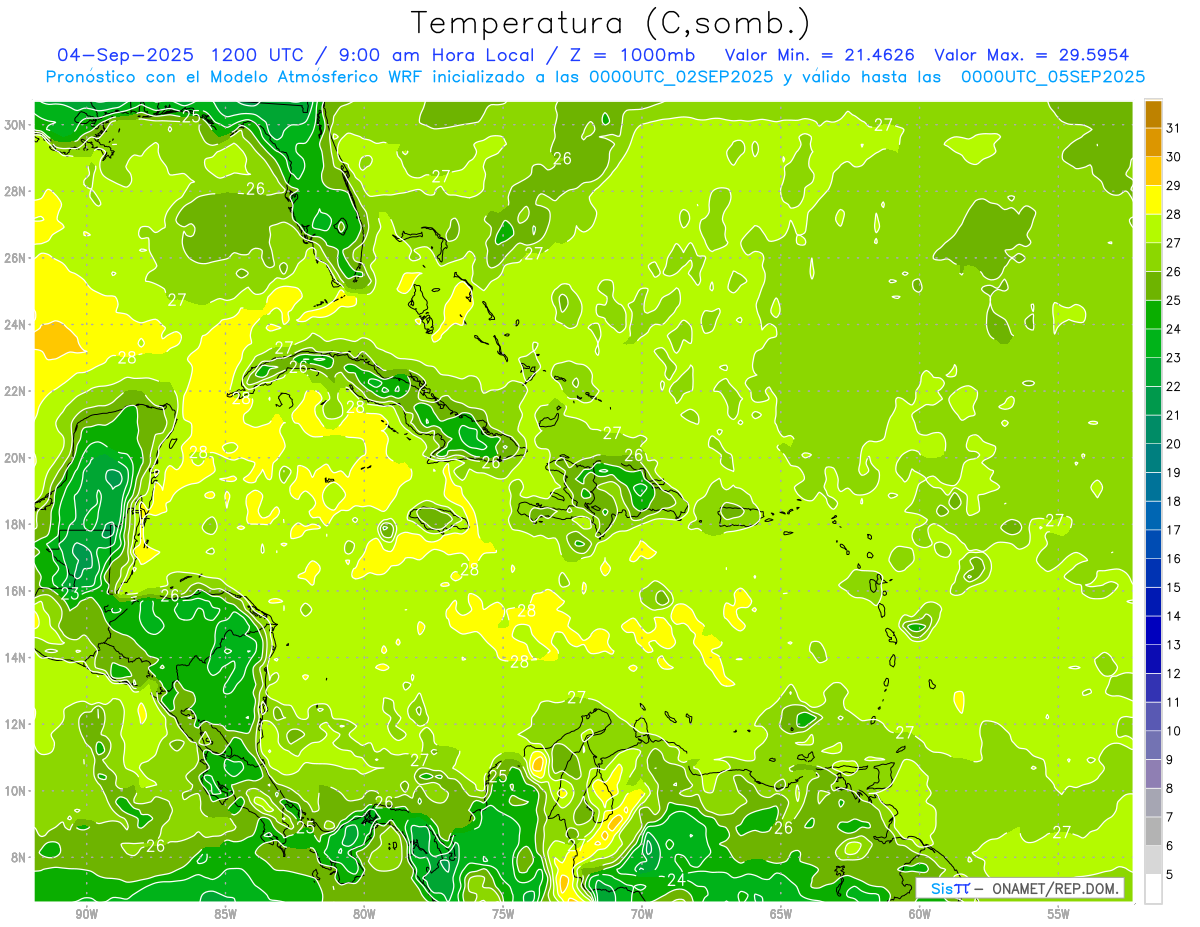Click the 16N latitude axis label
The height and width of the screenshot is (927, 1200).
pyautogui.click(x=15, y=591)
